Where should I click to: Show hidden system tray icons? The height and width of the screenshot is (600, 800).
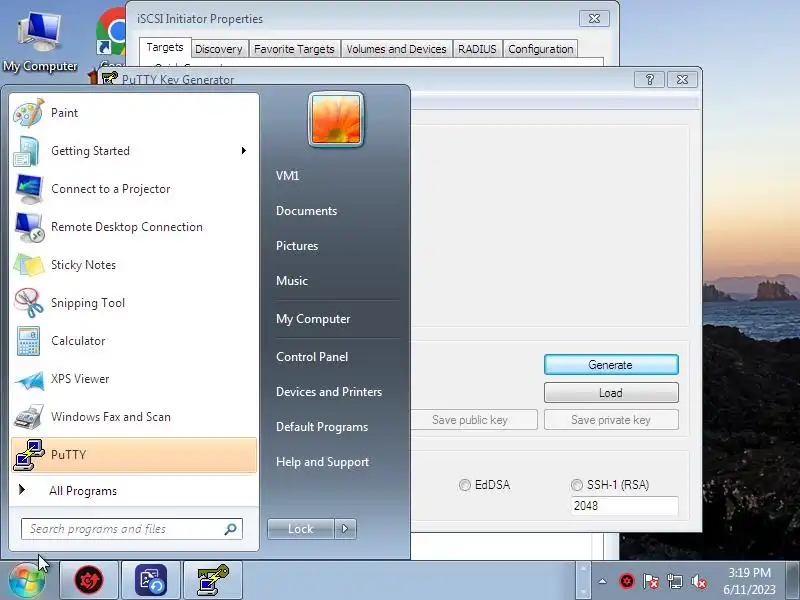tap(603, 581)
